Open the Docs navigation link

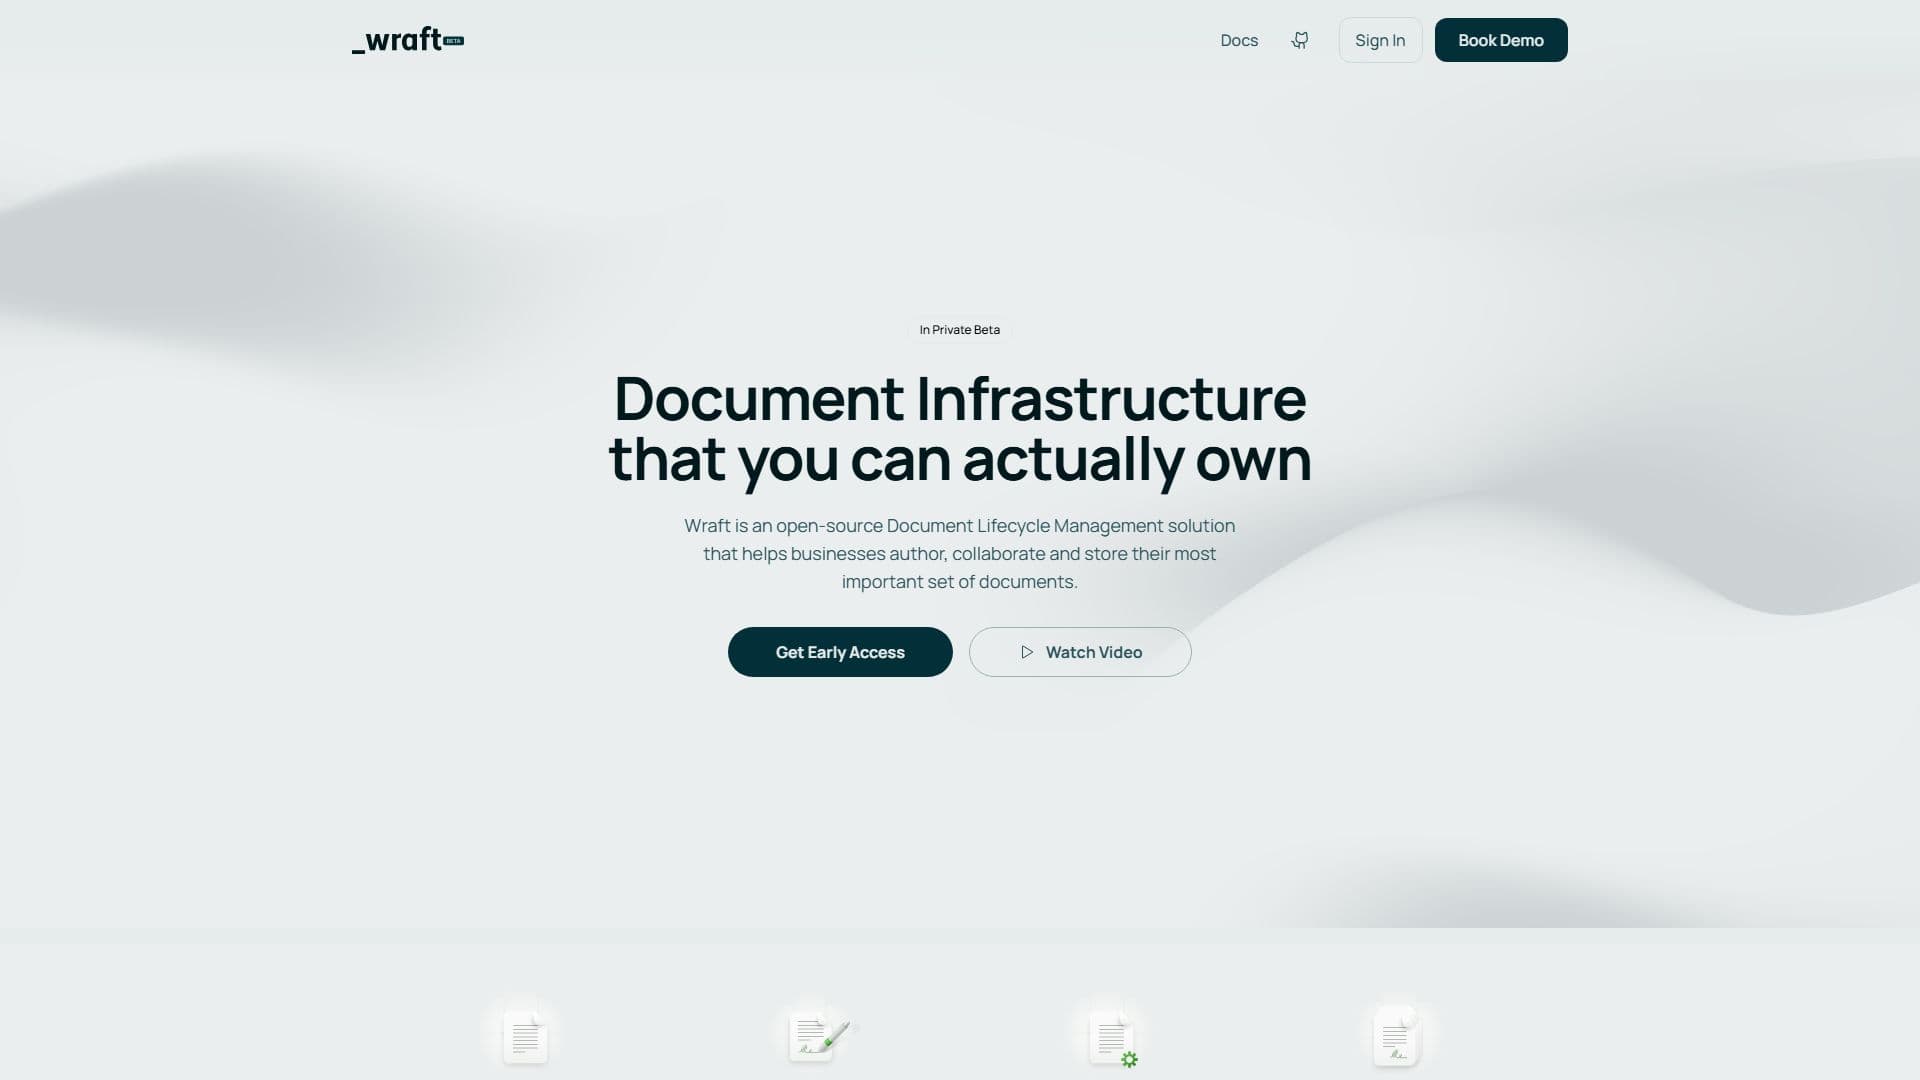[1239, 40]
